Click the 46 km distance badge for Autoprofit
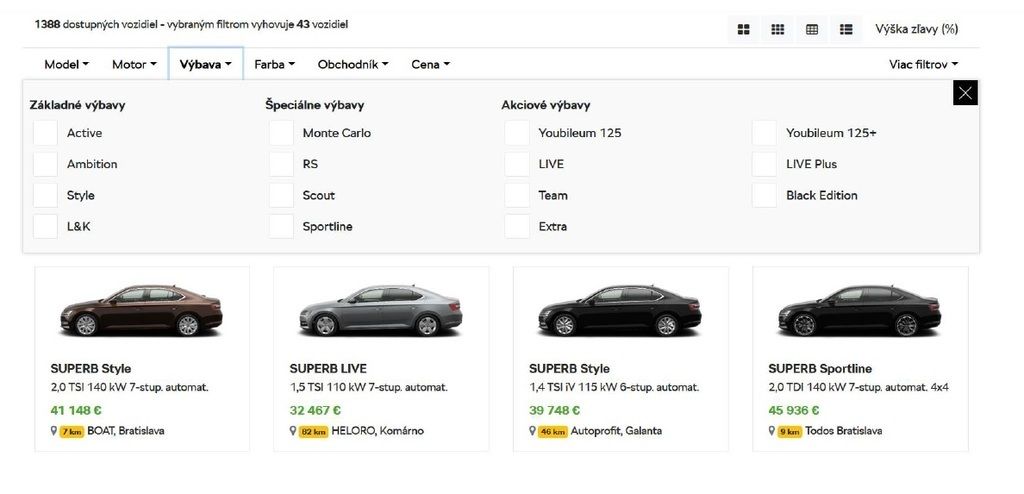 552,432
